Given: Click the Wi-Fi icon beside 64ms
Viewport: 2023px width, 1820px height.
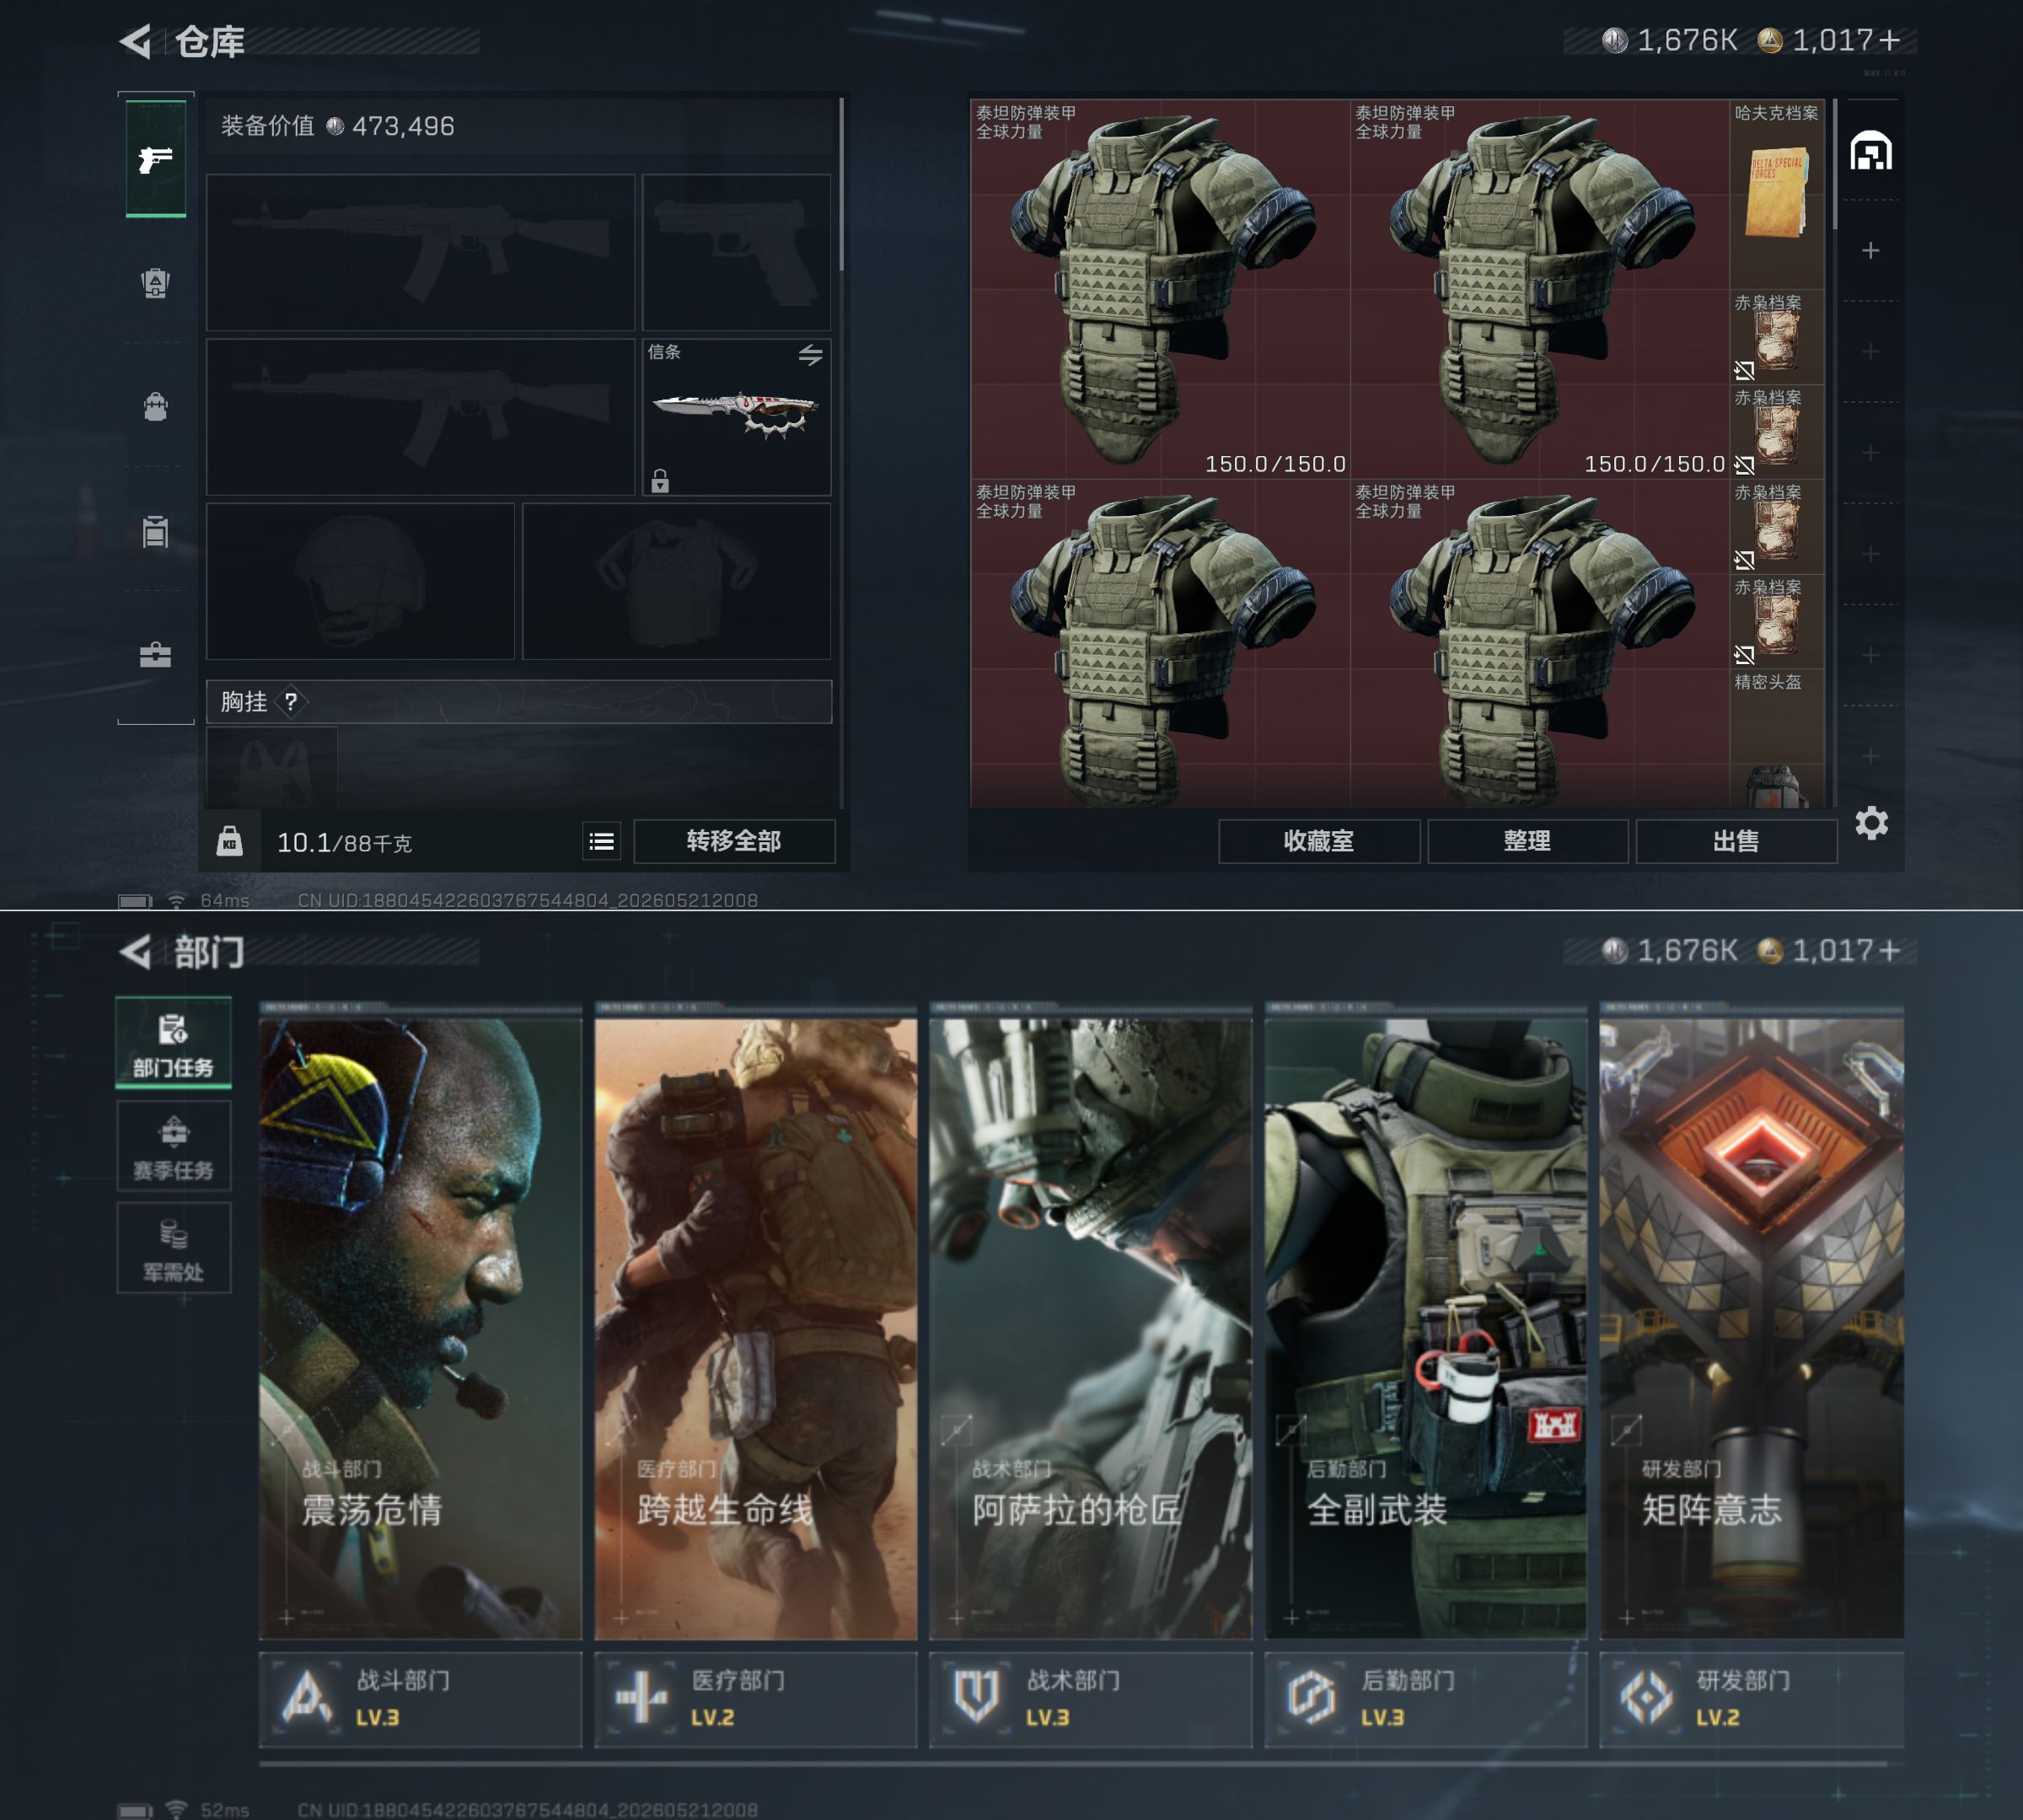Looking at the screenshot, I should tap(176, 900).
